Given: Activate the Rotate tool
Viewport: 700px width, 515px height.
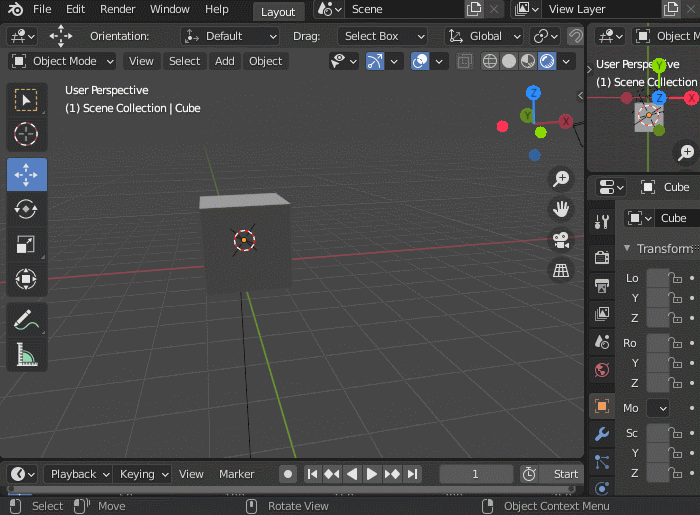Looking at the screenshot, I should tap(26, 209).
